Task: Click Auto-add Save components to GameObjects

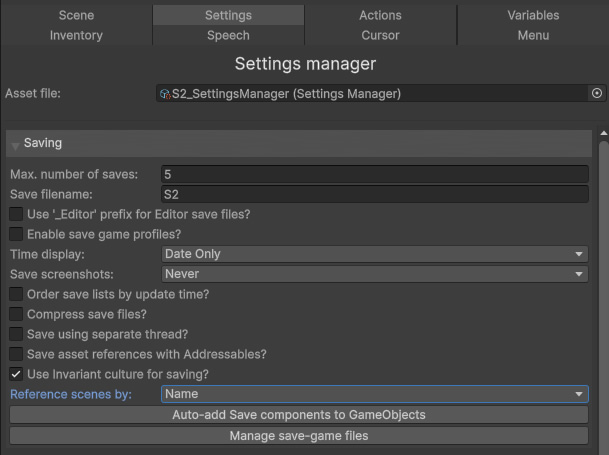Action: click(299, 415)
